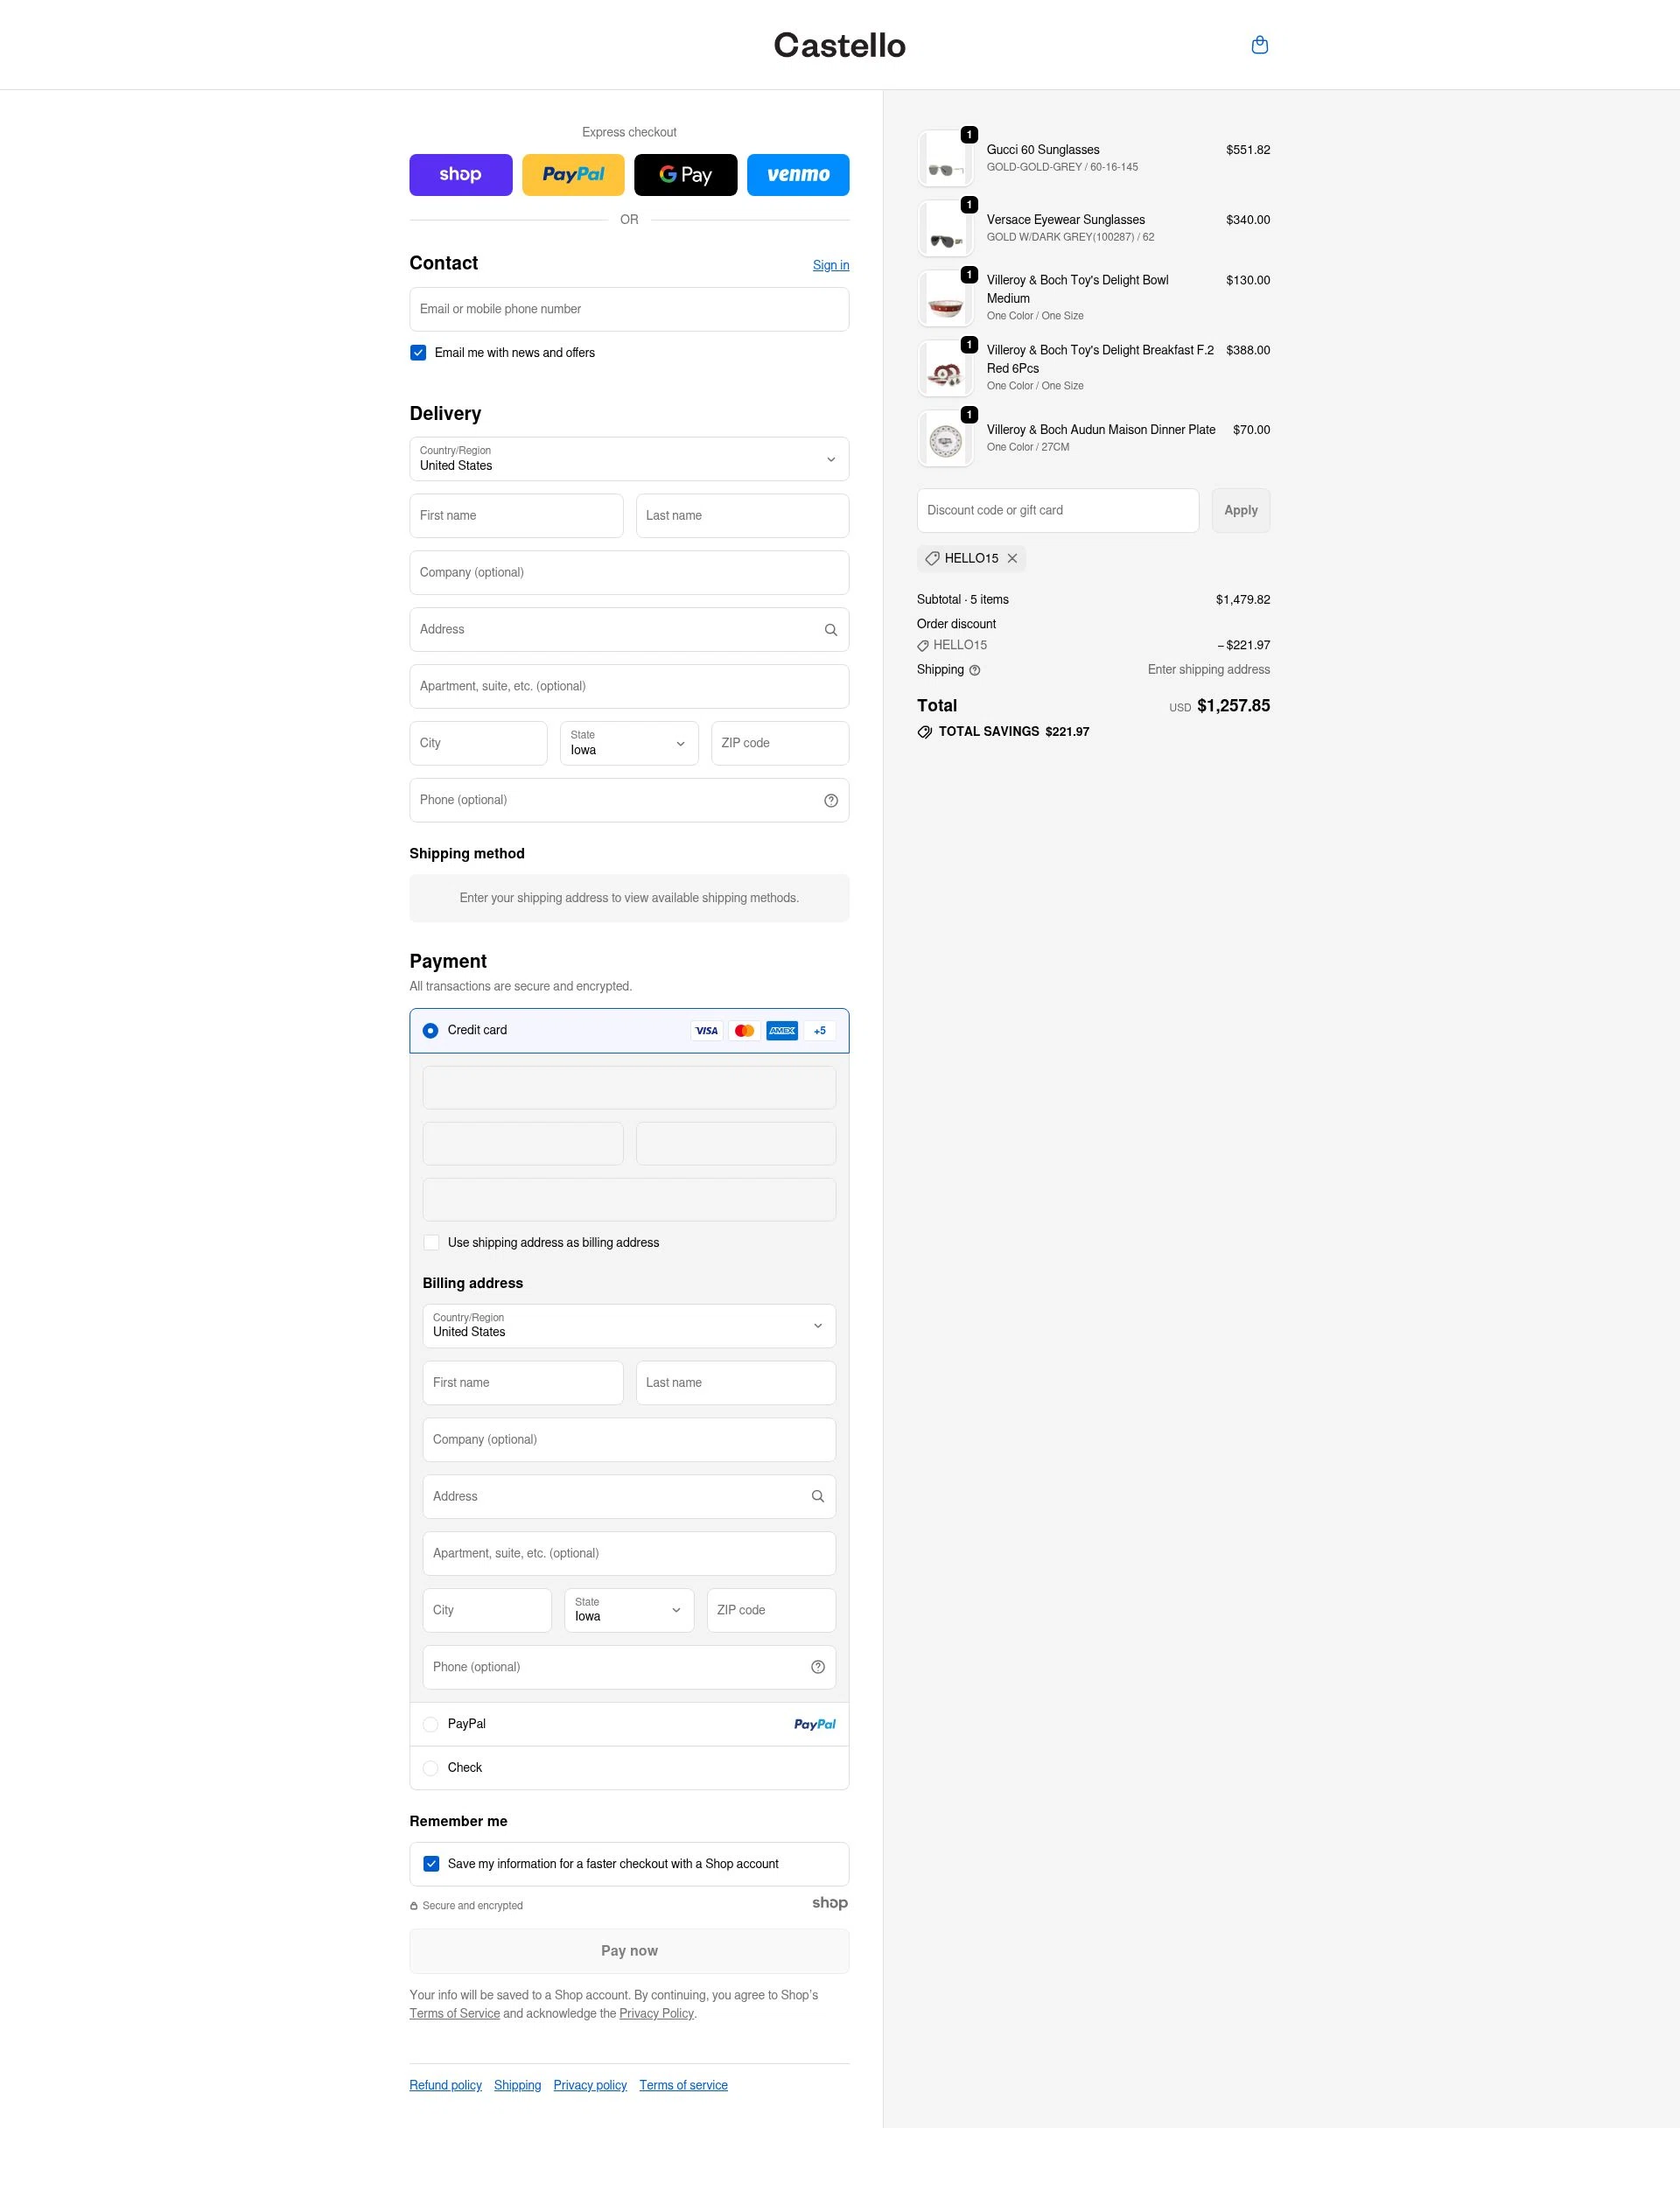
Task: Remove the HELLO15 discount tag
Action: [1012, 558]
